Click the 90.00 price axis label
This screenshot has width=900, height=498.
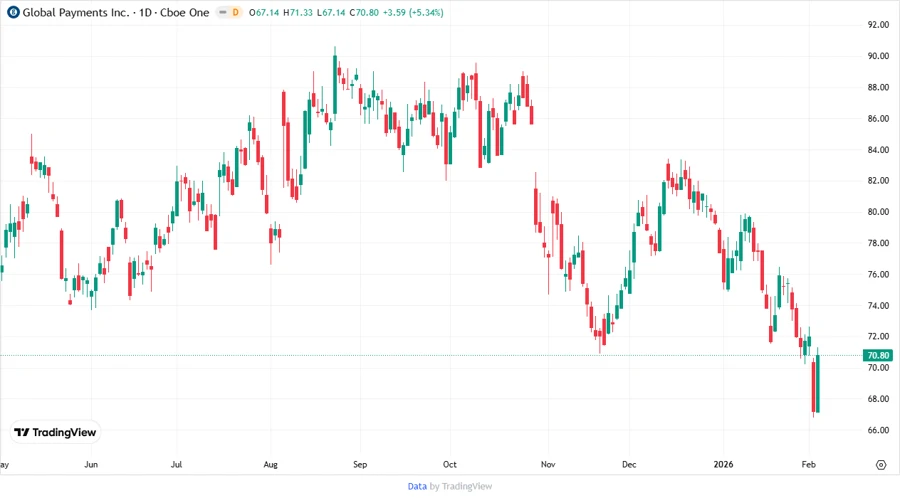click(x=878, y=56)
